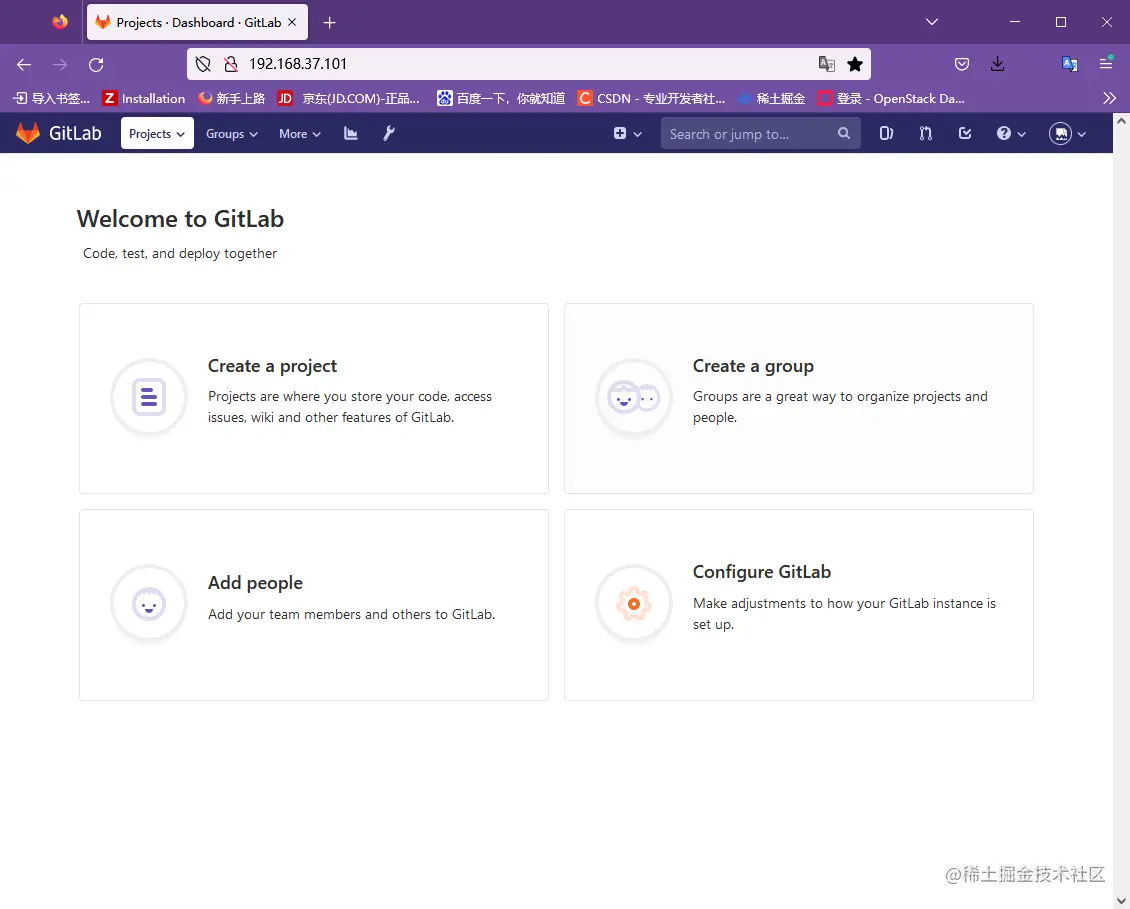This screenshot has width=1130, height=909.
Task: Open the 稀土掘金 bookmark
Action: point(772,98)
